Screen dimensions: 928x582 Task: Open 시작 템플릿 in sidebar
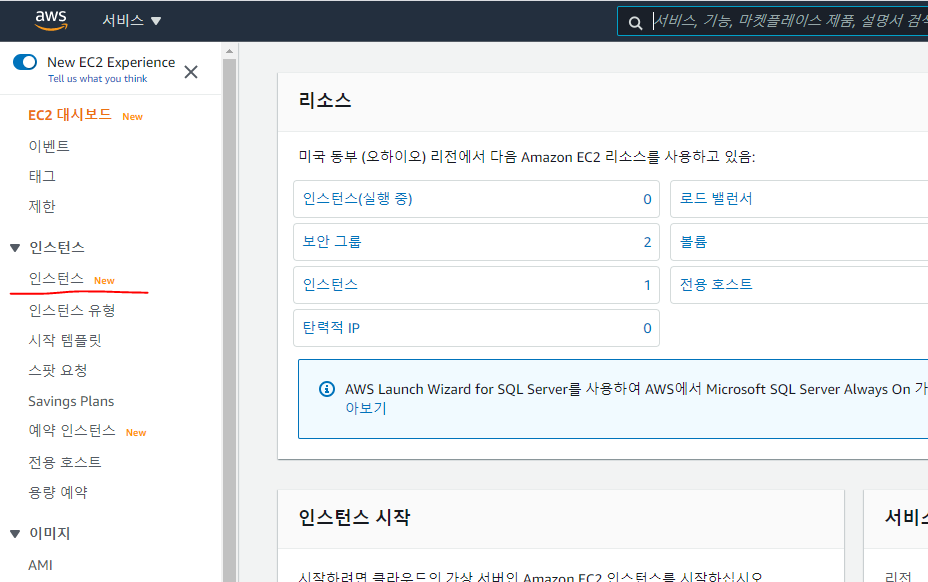coord(65,340)
